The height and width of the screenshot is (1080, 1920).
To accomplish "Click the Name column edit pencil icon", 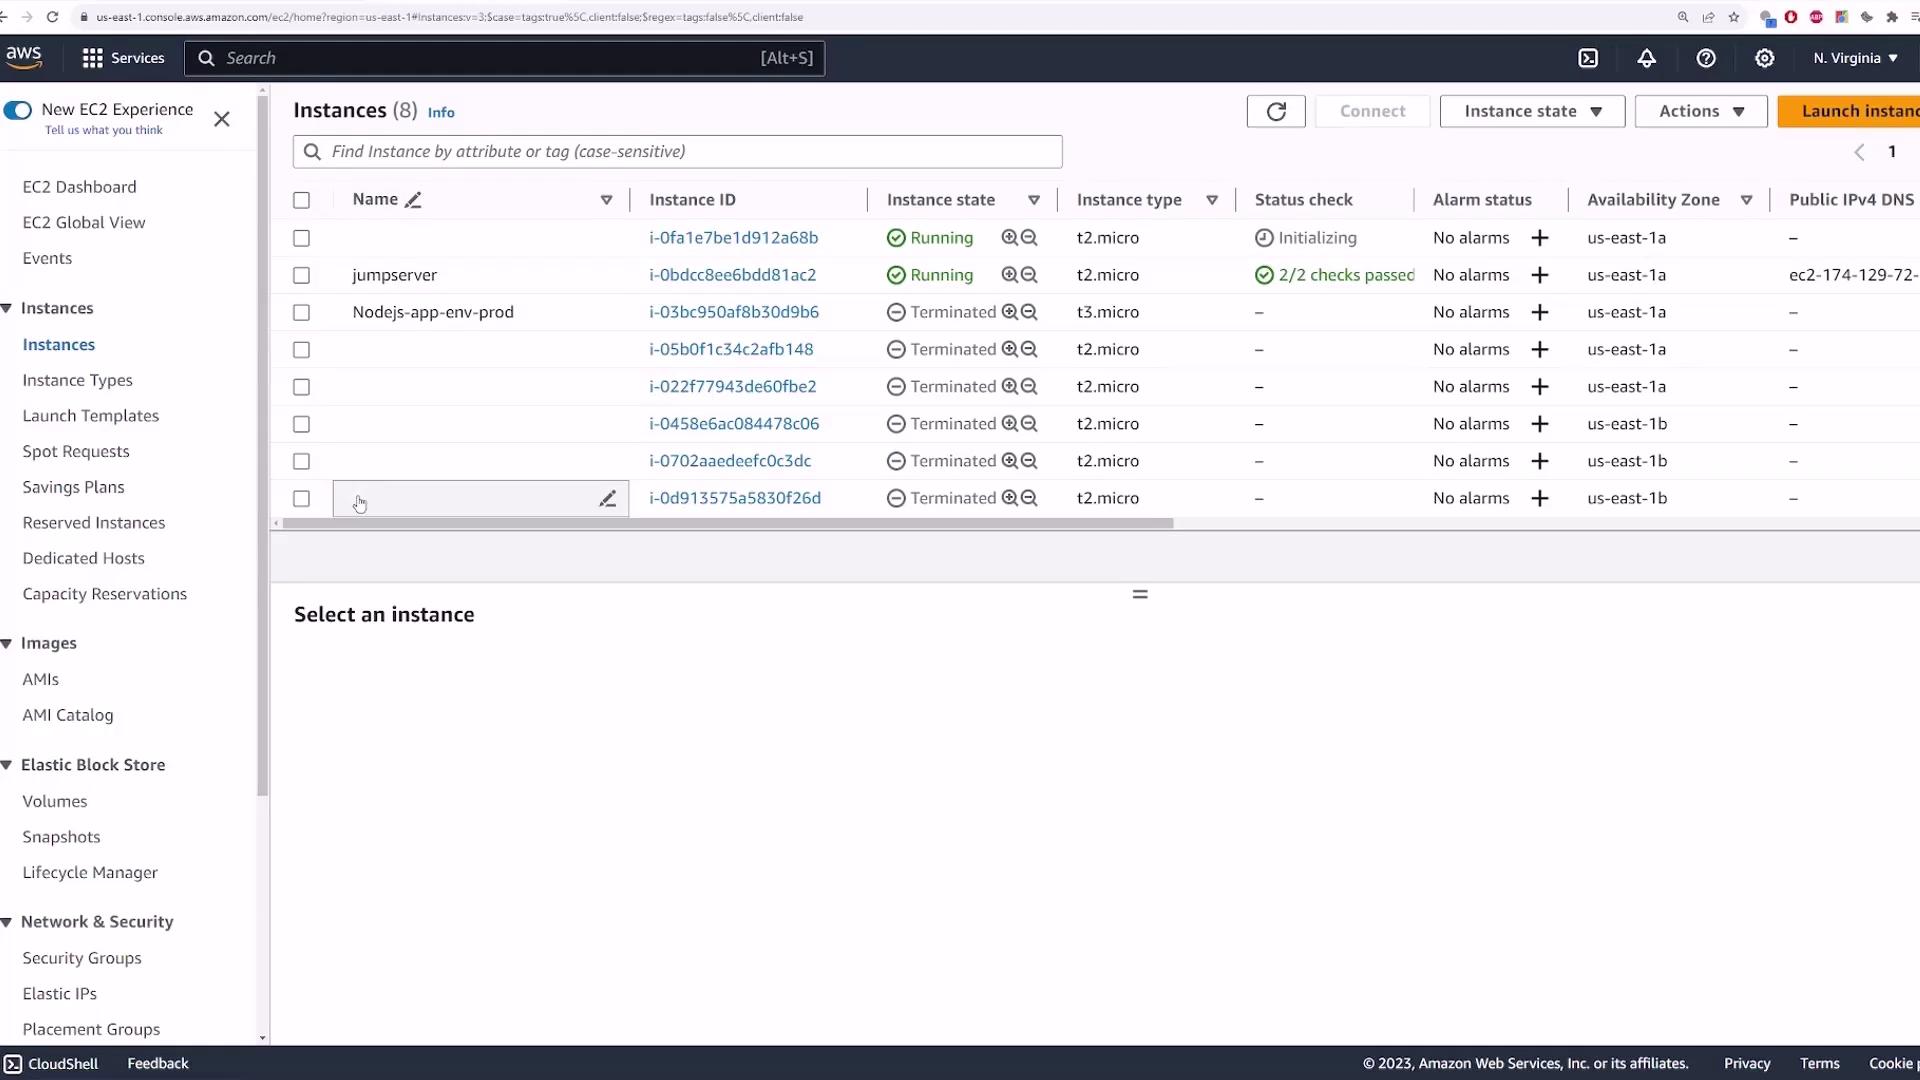I will (x=413, y=200).
